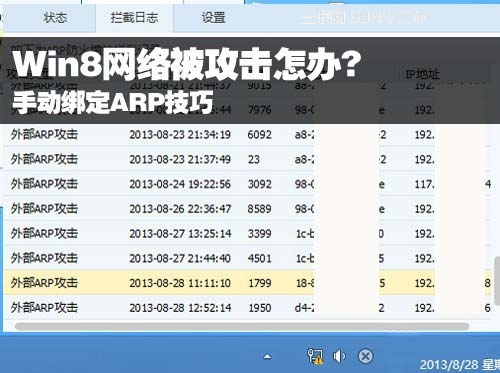Image resolution: width=500 pixels, height=373 pixels.
Task: Click the IP cell starting with 117.
Action: pyautogui.click(x=424, y=184)
